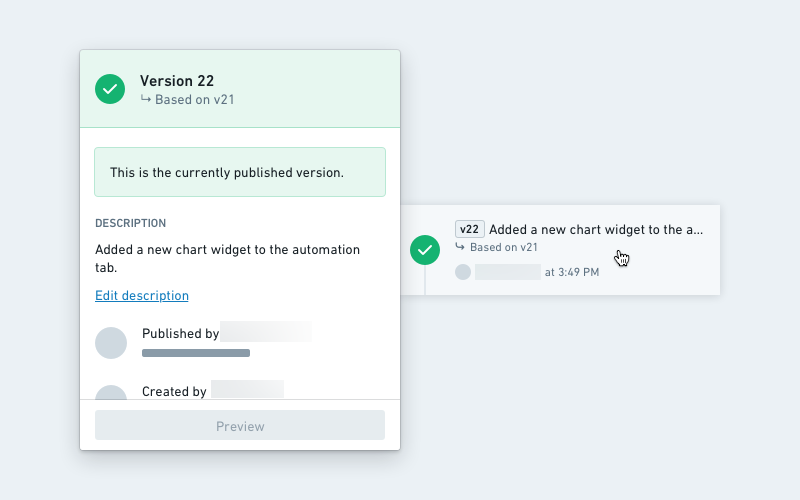Click the branch arrow icon in the v22 timeline row
800x500 pixels.
tap(460, 246)
